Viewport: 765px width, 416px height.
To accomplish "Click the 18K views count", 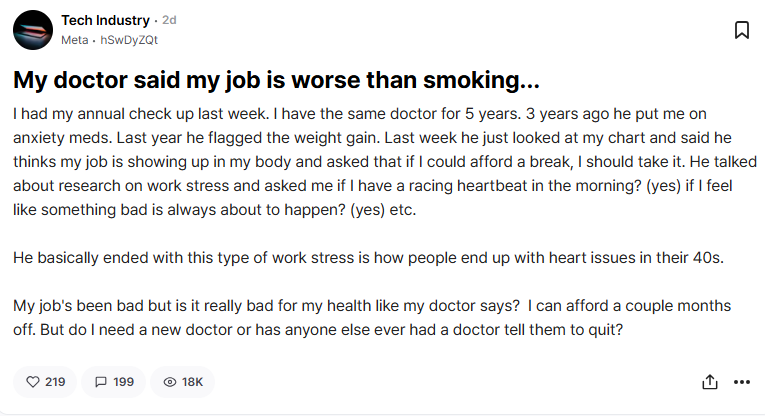I will coord(192,381).
